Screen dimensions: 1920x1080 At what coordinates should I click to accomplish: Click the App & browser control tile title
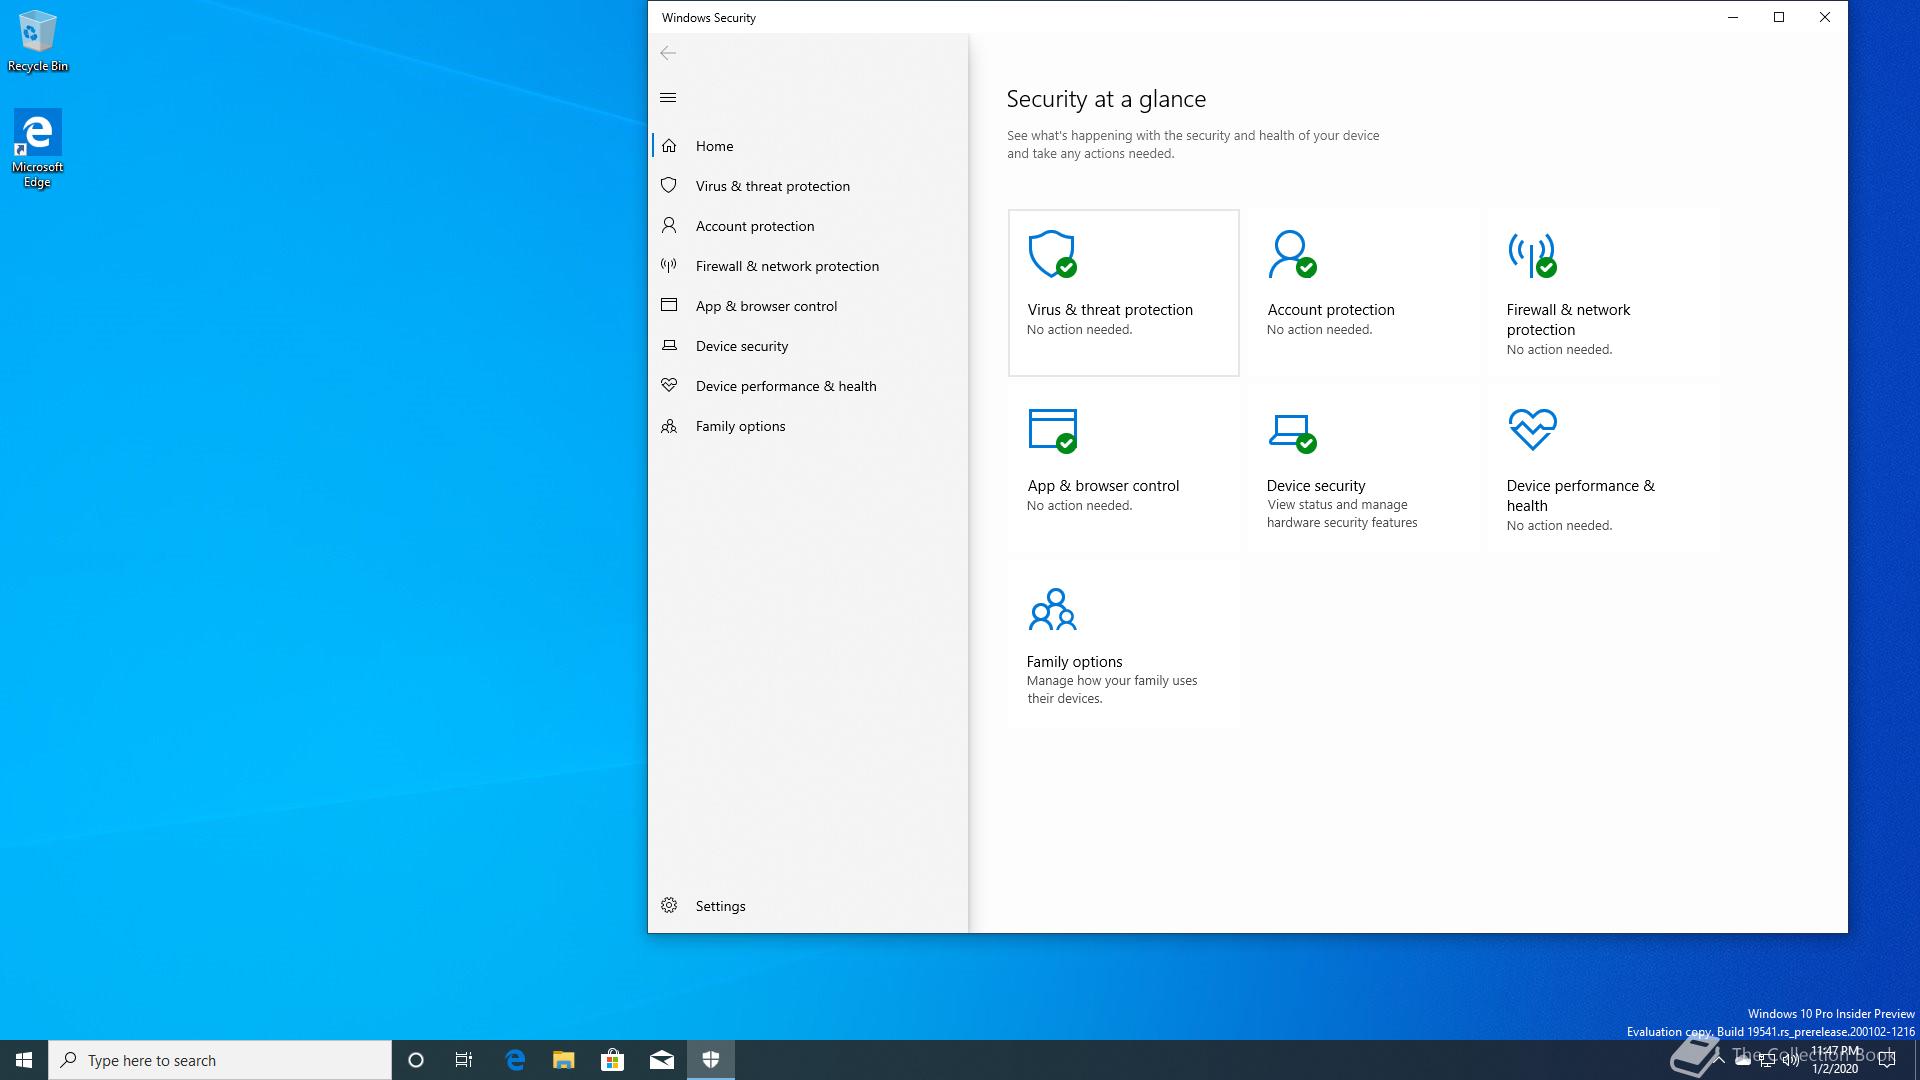click(x=1103, y=486)
